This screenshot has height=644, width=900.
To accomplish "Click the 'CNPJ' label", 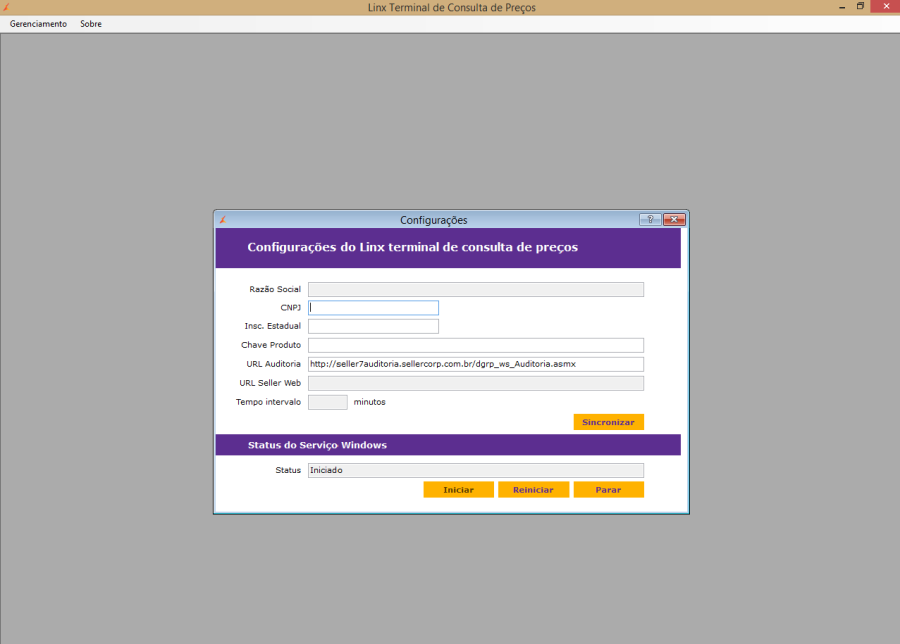I will pyautogui.click(x=290, y=308).
